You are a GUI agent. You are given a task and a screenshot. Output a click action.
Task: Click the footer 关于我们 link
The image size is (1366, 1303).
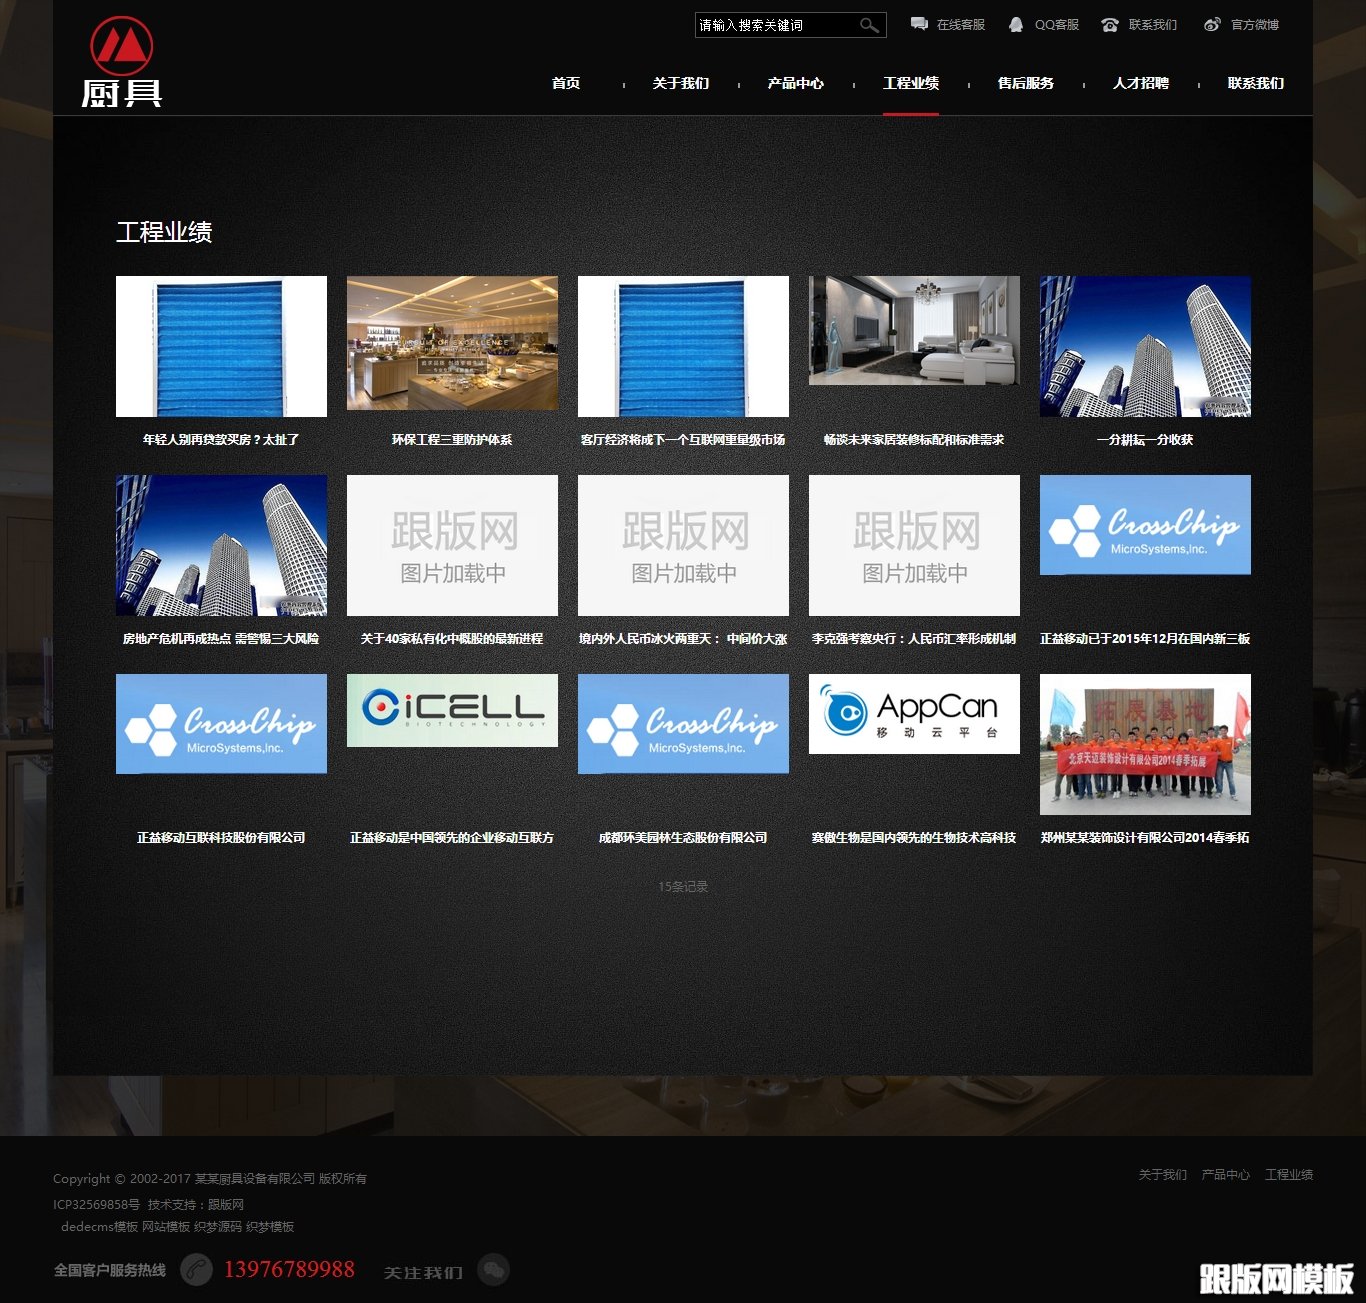[1162, 1174]
